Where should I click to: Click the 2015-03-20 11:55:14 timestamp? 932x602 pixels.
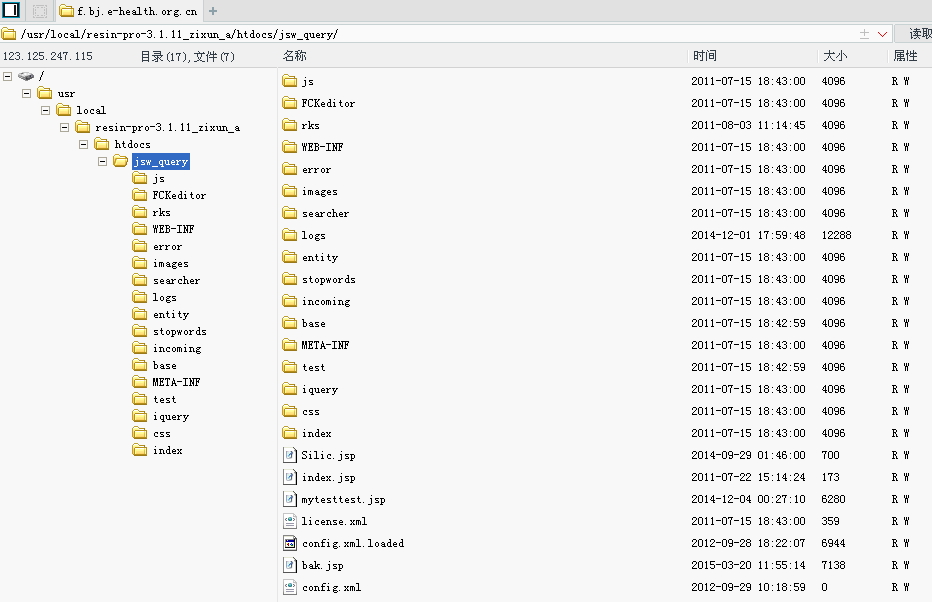748,565
